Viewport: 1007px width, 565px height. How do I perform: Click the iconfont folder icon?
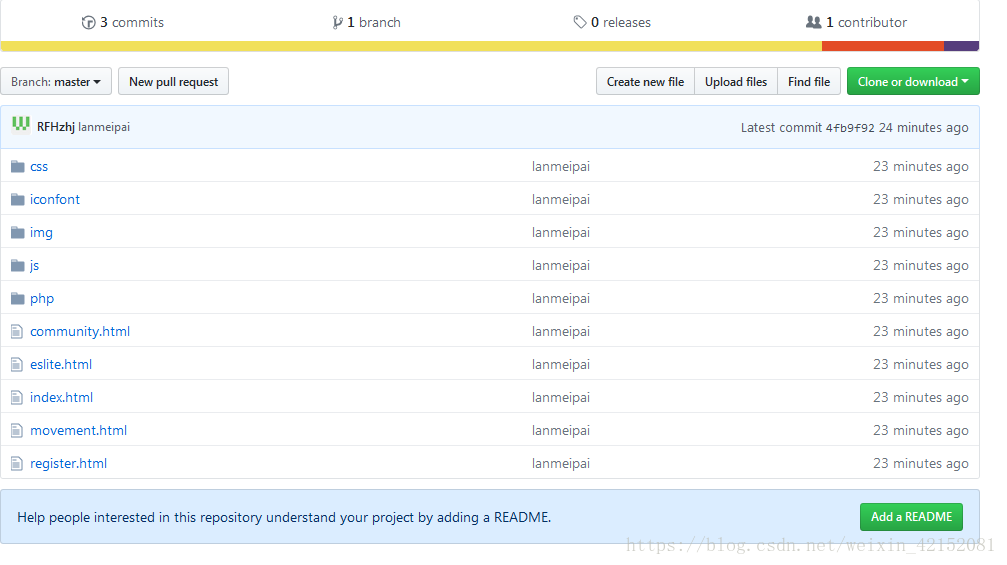[17, 199]
